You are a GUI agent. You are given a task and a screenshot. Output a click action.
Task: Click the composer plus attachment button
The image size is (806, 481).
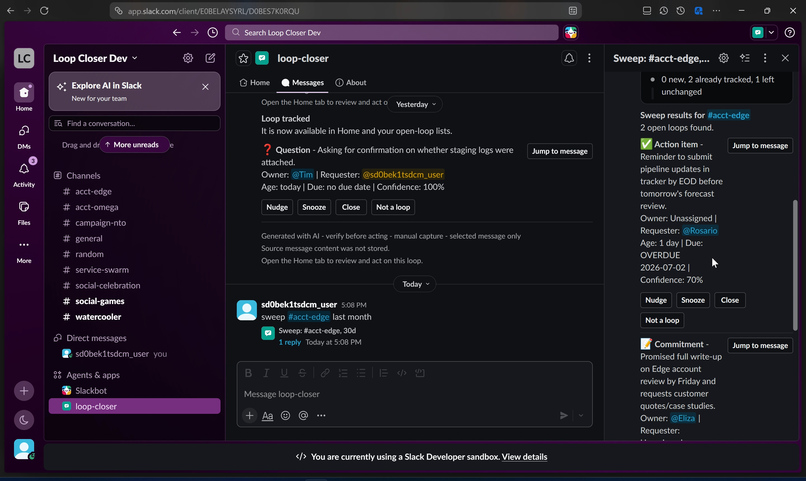click(249, 415)
